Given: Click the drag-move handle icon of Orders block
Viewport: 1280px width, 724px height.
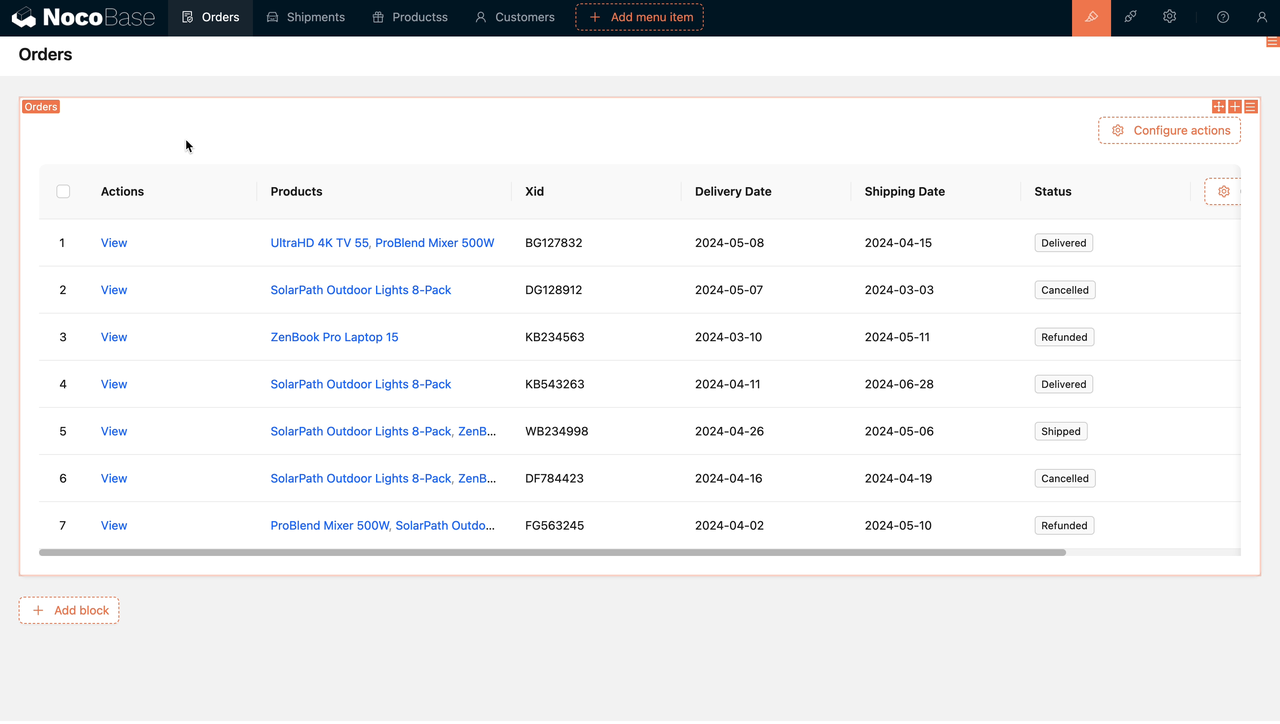Looking at the screenshot, I should pyautogui.click(x=1218, y=107).
